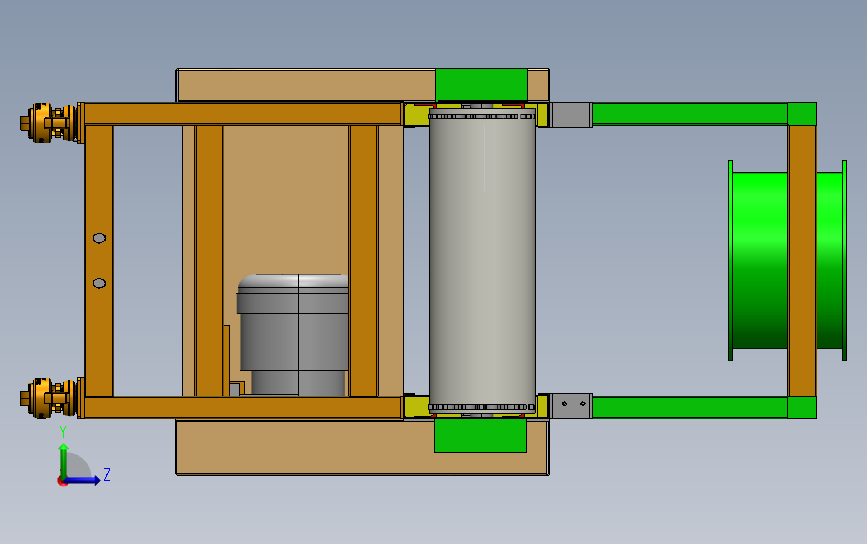867x544 pixels.
Task: Select the gray motor housing
Action: 293,334
